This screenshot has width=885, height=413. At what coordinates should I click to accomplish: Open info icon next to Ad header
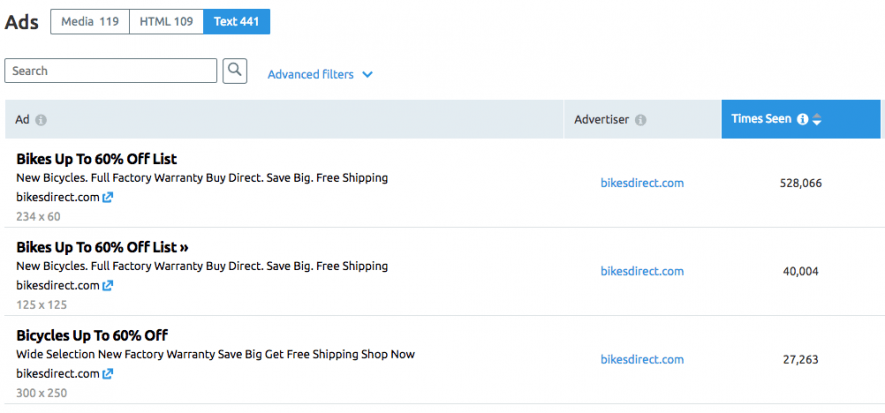coord(41,120)
